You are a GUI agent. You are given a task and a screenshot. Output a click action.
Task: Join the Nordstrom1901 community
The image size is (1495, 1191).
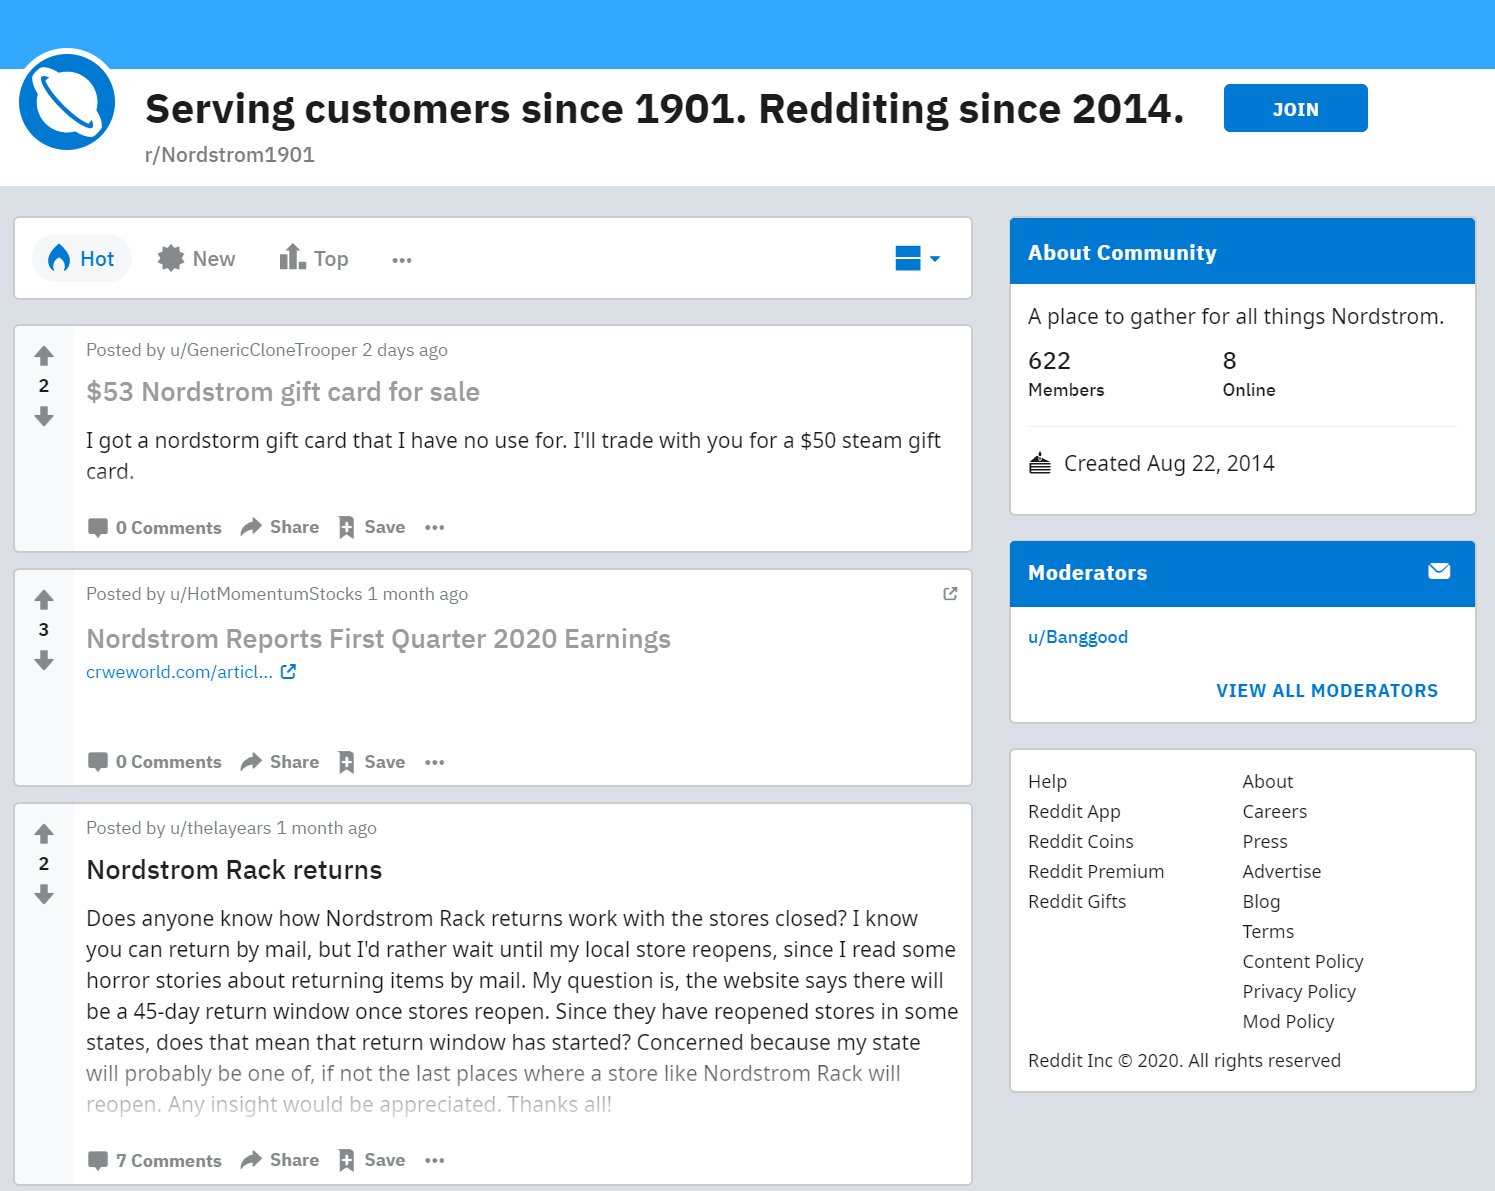tap(1295, 108)
